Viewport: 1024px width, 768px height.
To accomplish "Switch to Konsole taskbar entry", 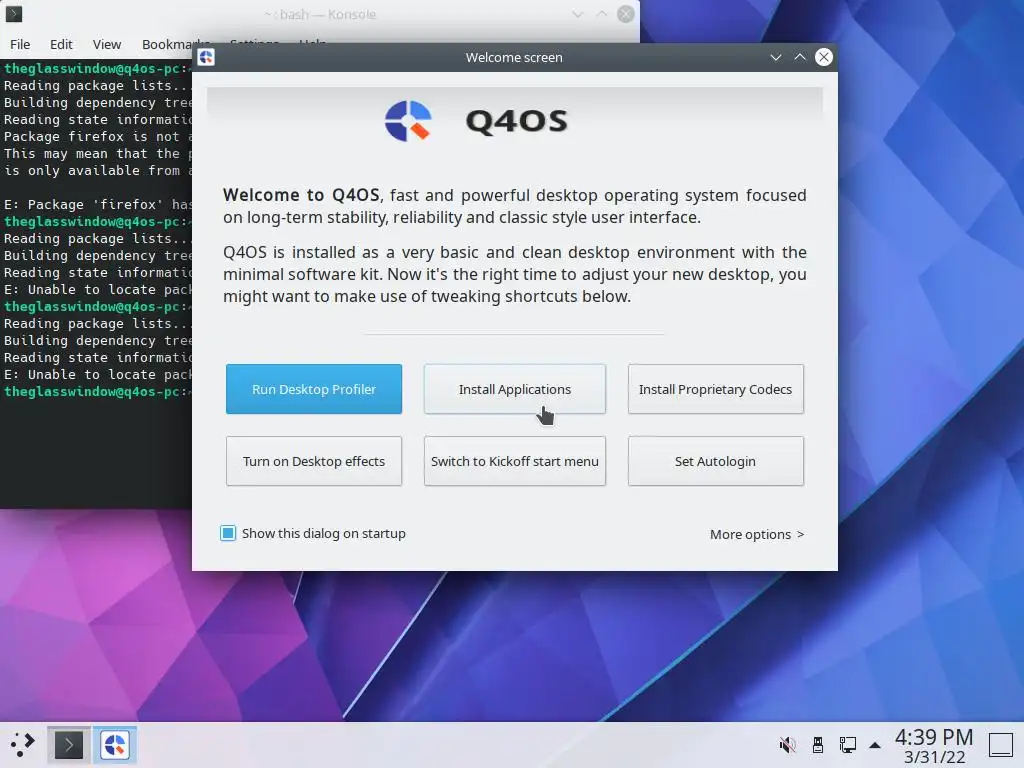I will (69, 744).
